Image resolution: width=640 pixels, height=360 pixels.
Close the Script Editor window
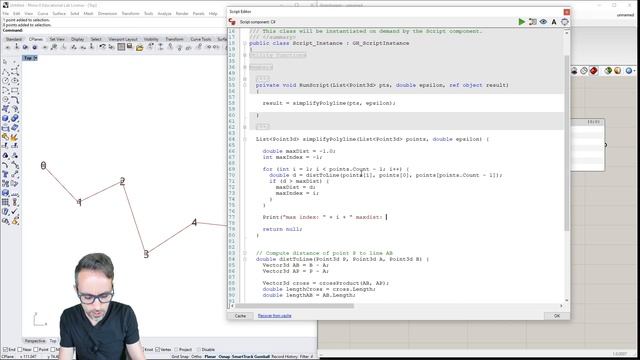tap(567, 12)
